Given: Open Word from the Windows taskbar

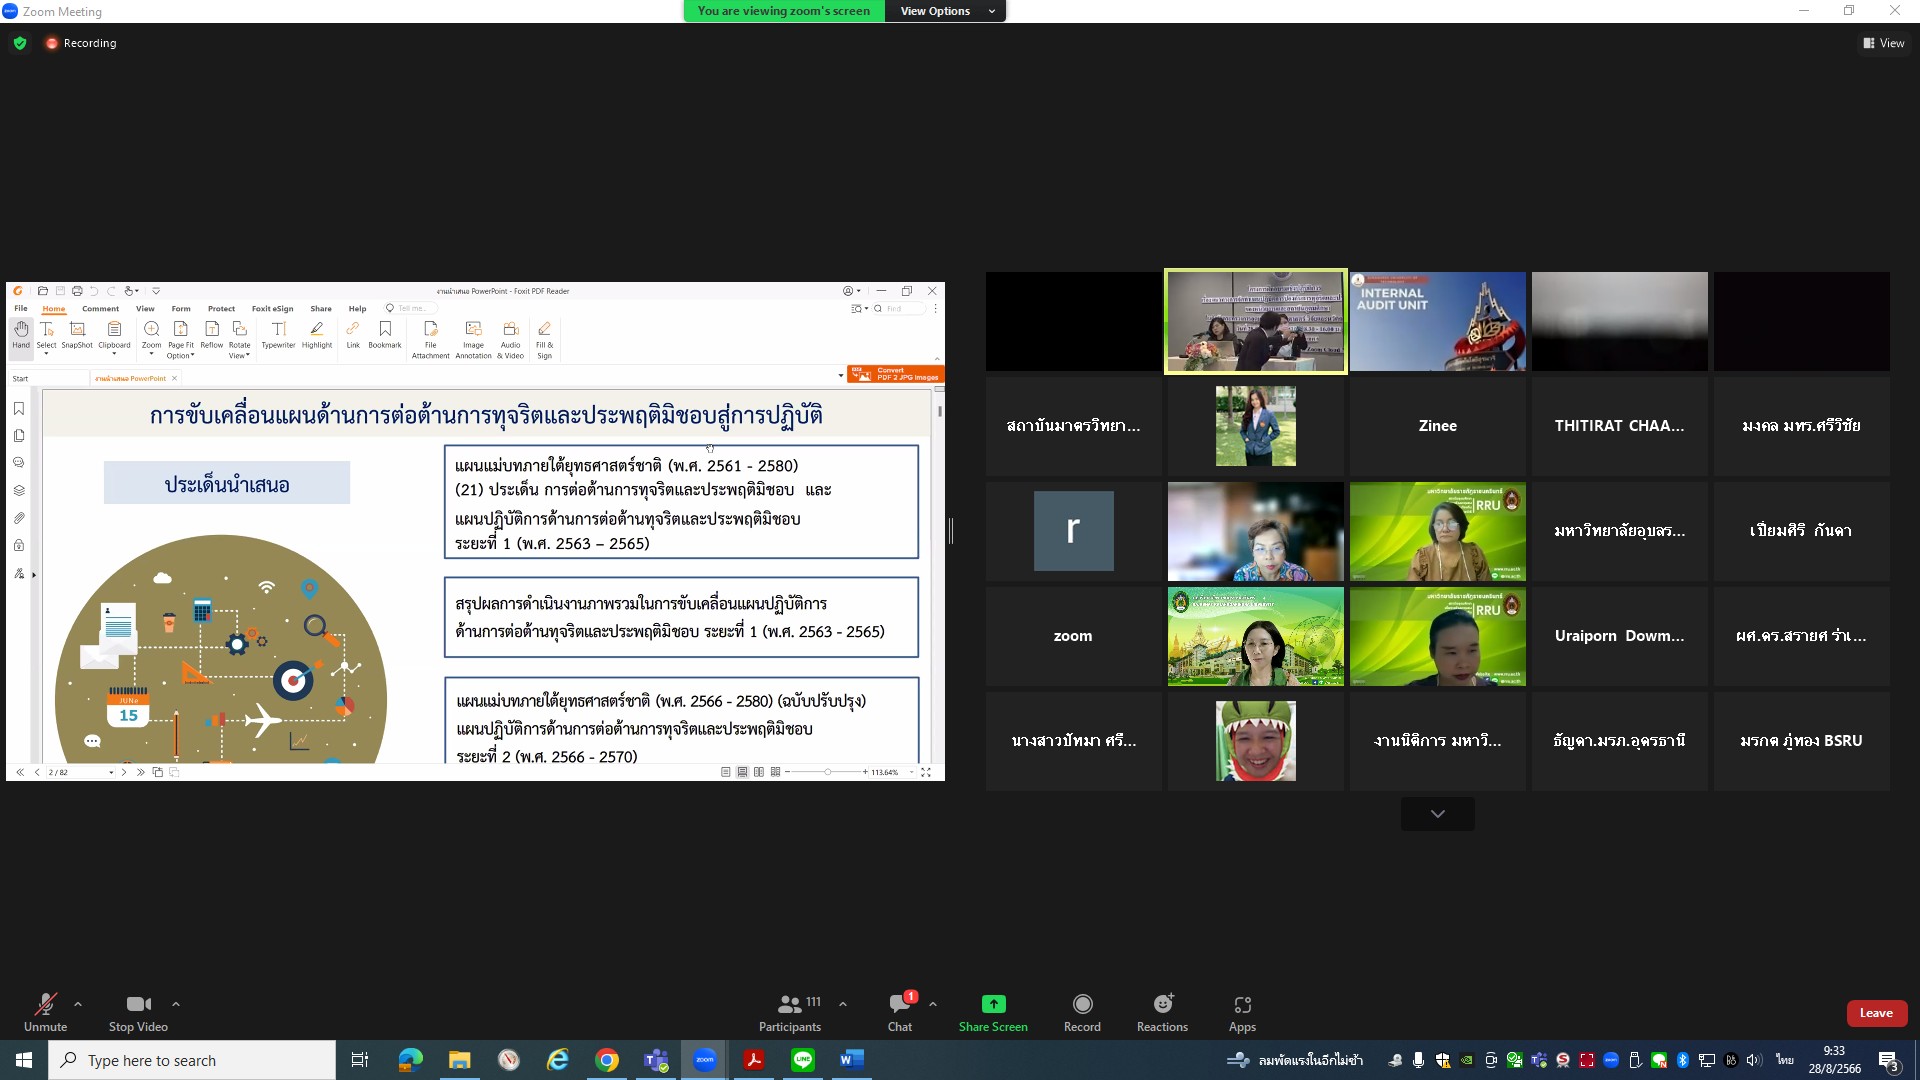Looking at the screenshot, I should point(852,1060).
